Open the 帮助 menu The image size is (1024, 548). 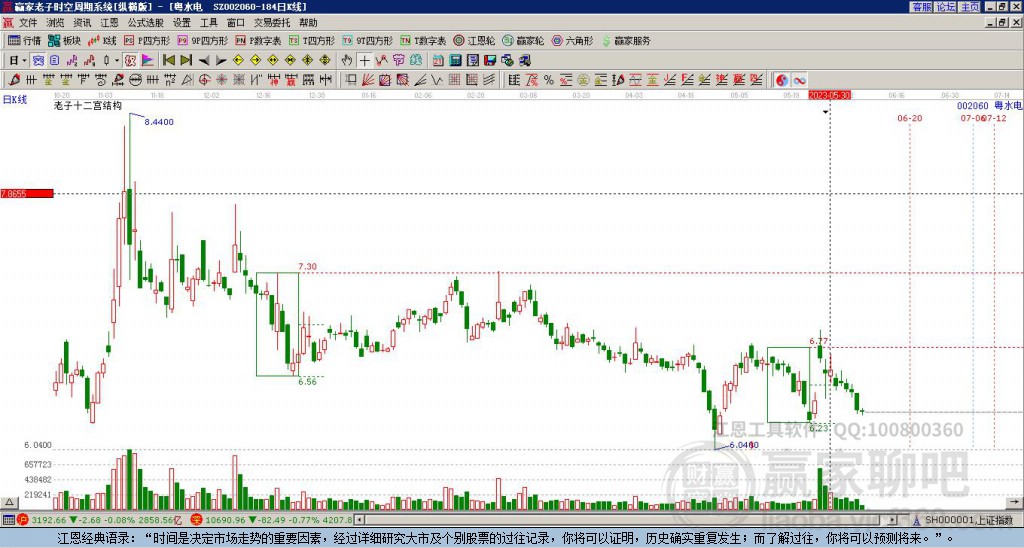pos(308,23)
